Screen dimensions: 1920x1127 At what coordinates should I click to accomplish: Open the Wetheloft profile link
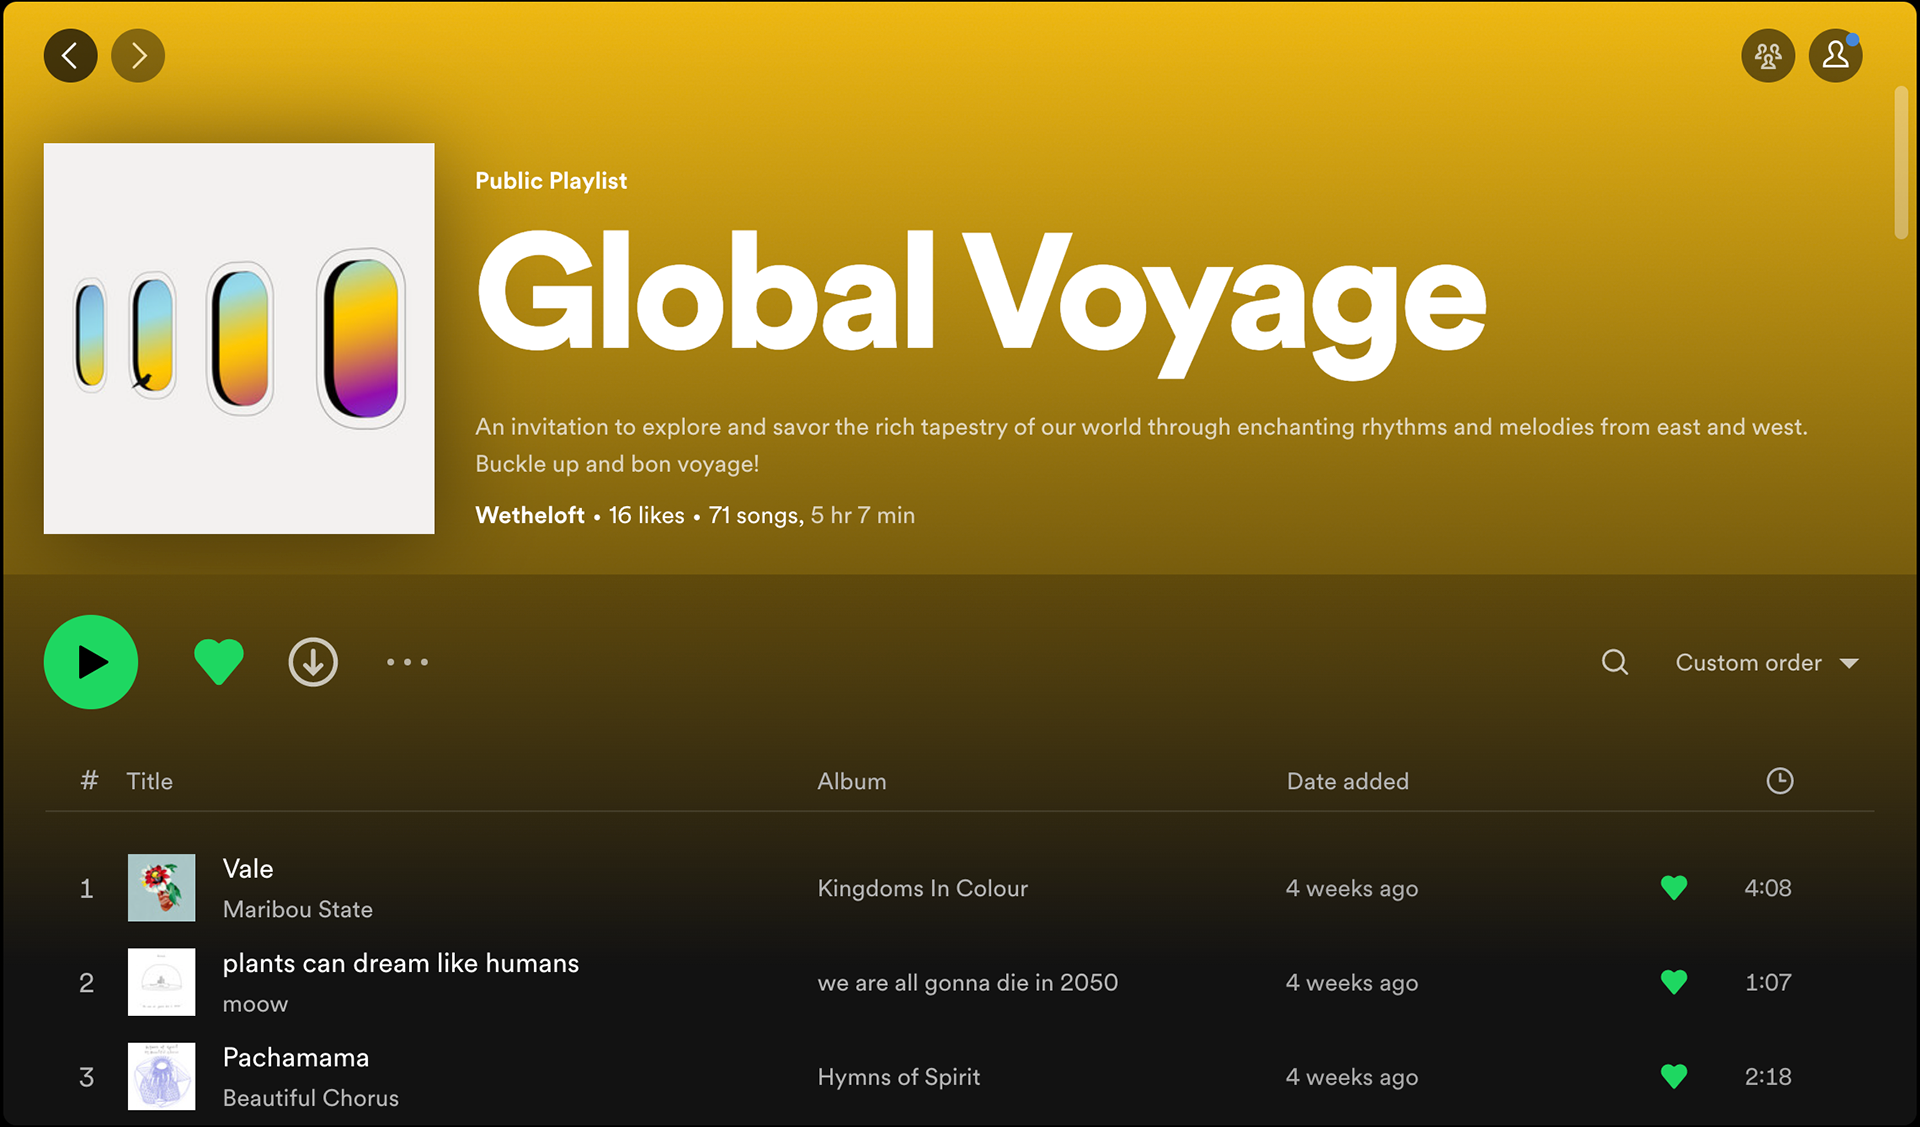(x=529, y=515)
